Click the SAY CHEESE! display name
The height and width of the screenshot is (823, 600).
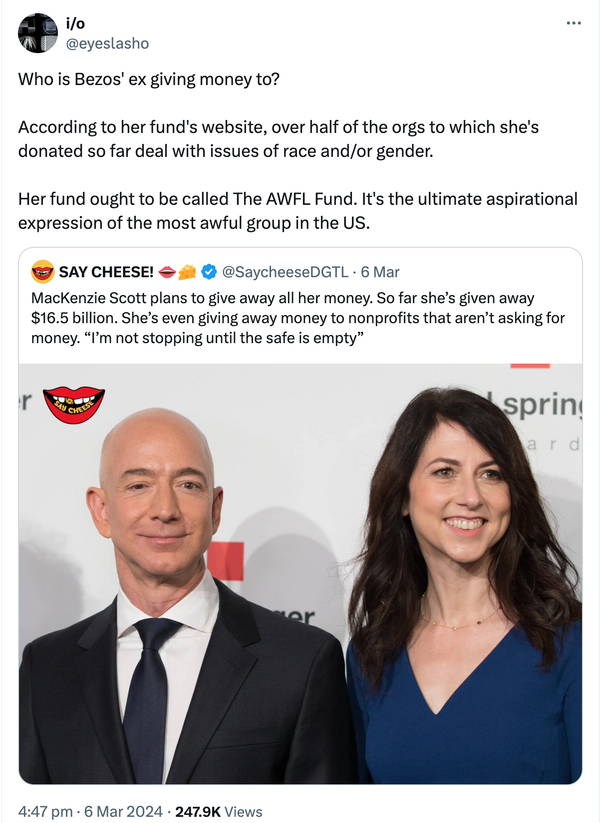(106, 272)
